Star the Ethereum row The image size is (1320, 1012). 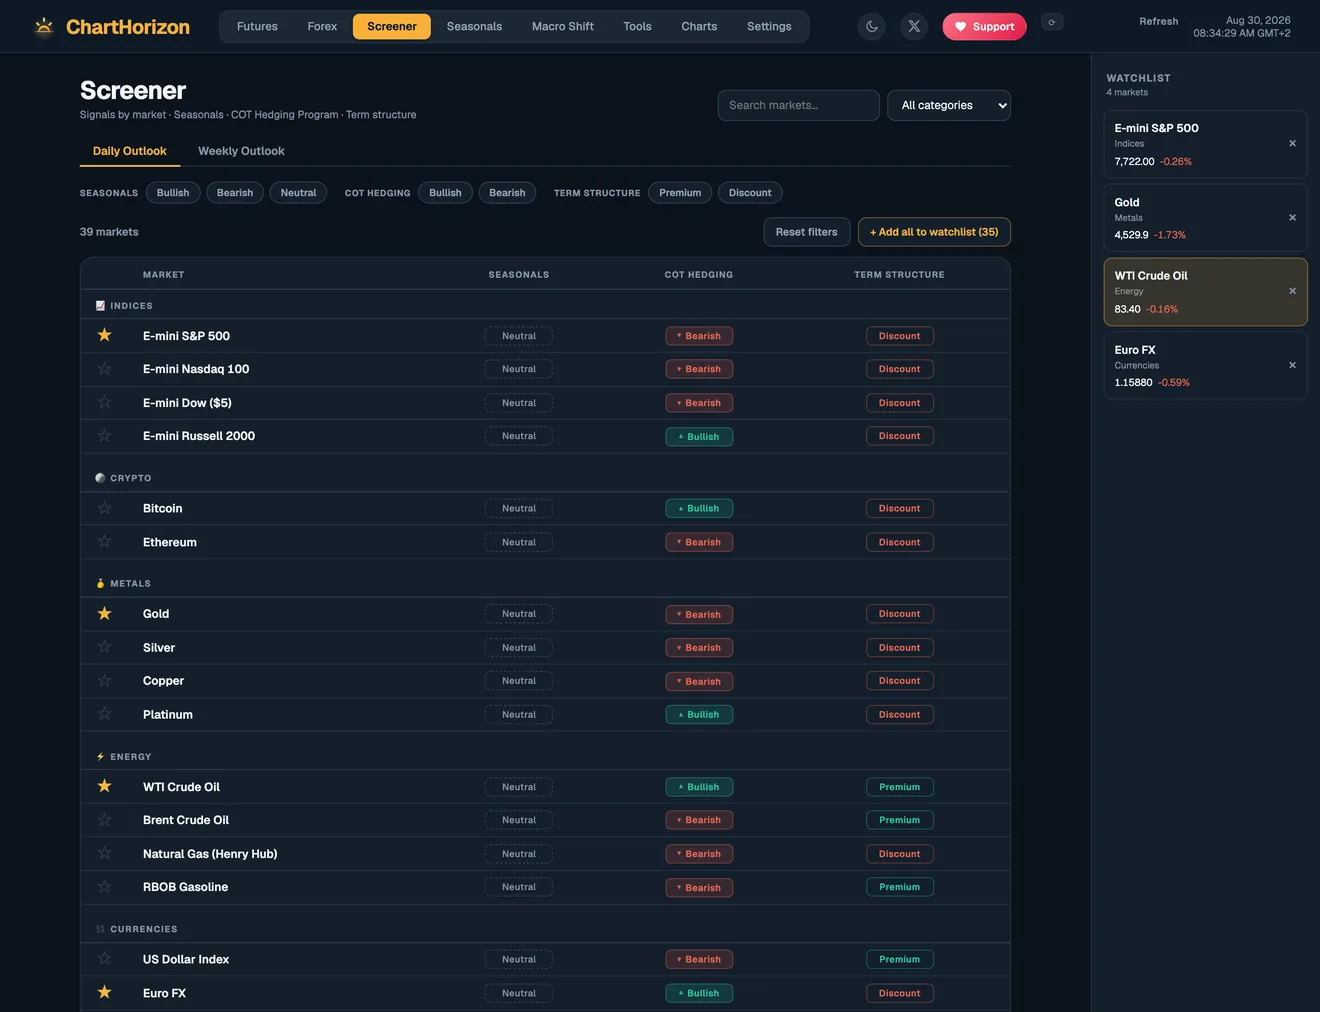[104, 542]
